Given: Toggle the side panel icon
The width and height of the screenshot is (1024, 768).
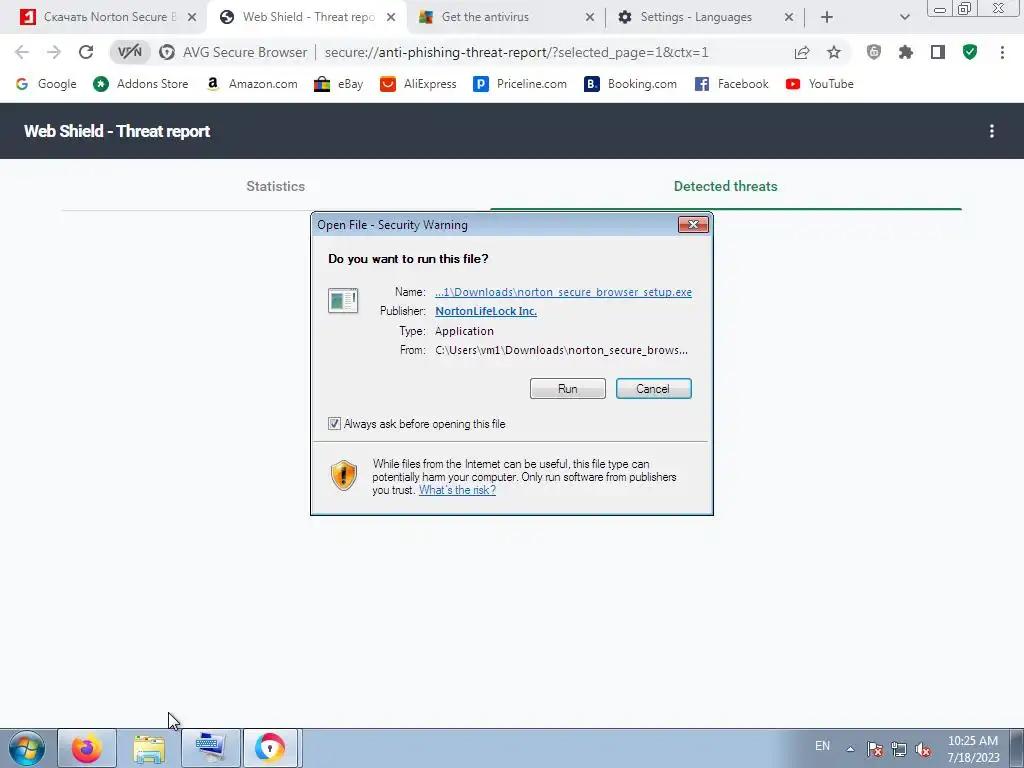Looking at the screenshot, I should [x=938, y=52].
